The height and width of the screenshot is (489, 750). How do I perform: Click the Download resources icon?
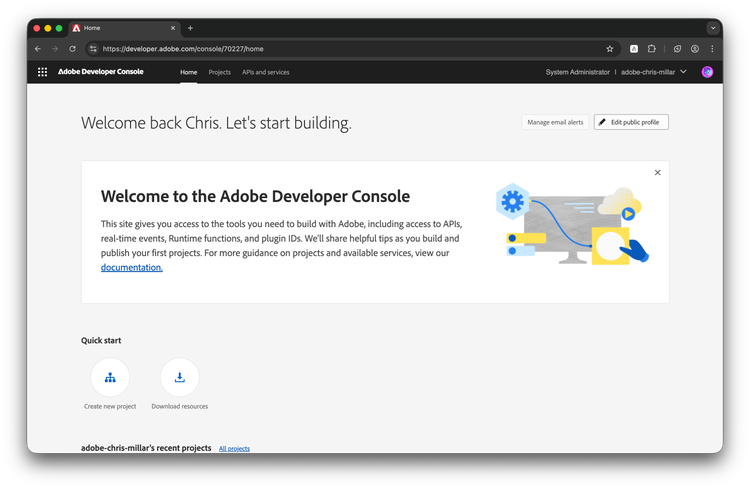pyautogui.click(x=180, y=378)
